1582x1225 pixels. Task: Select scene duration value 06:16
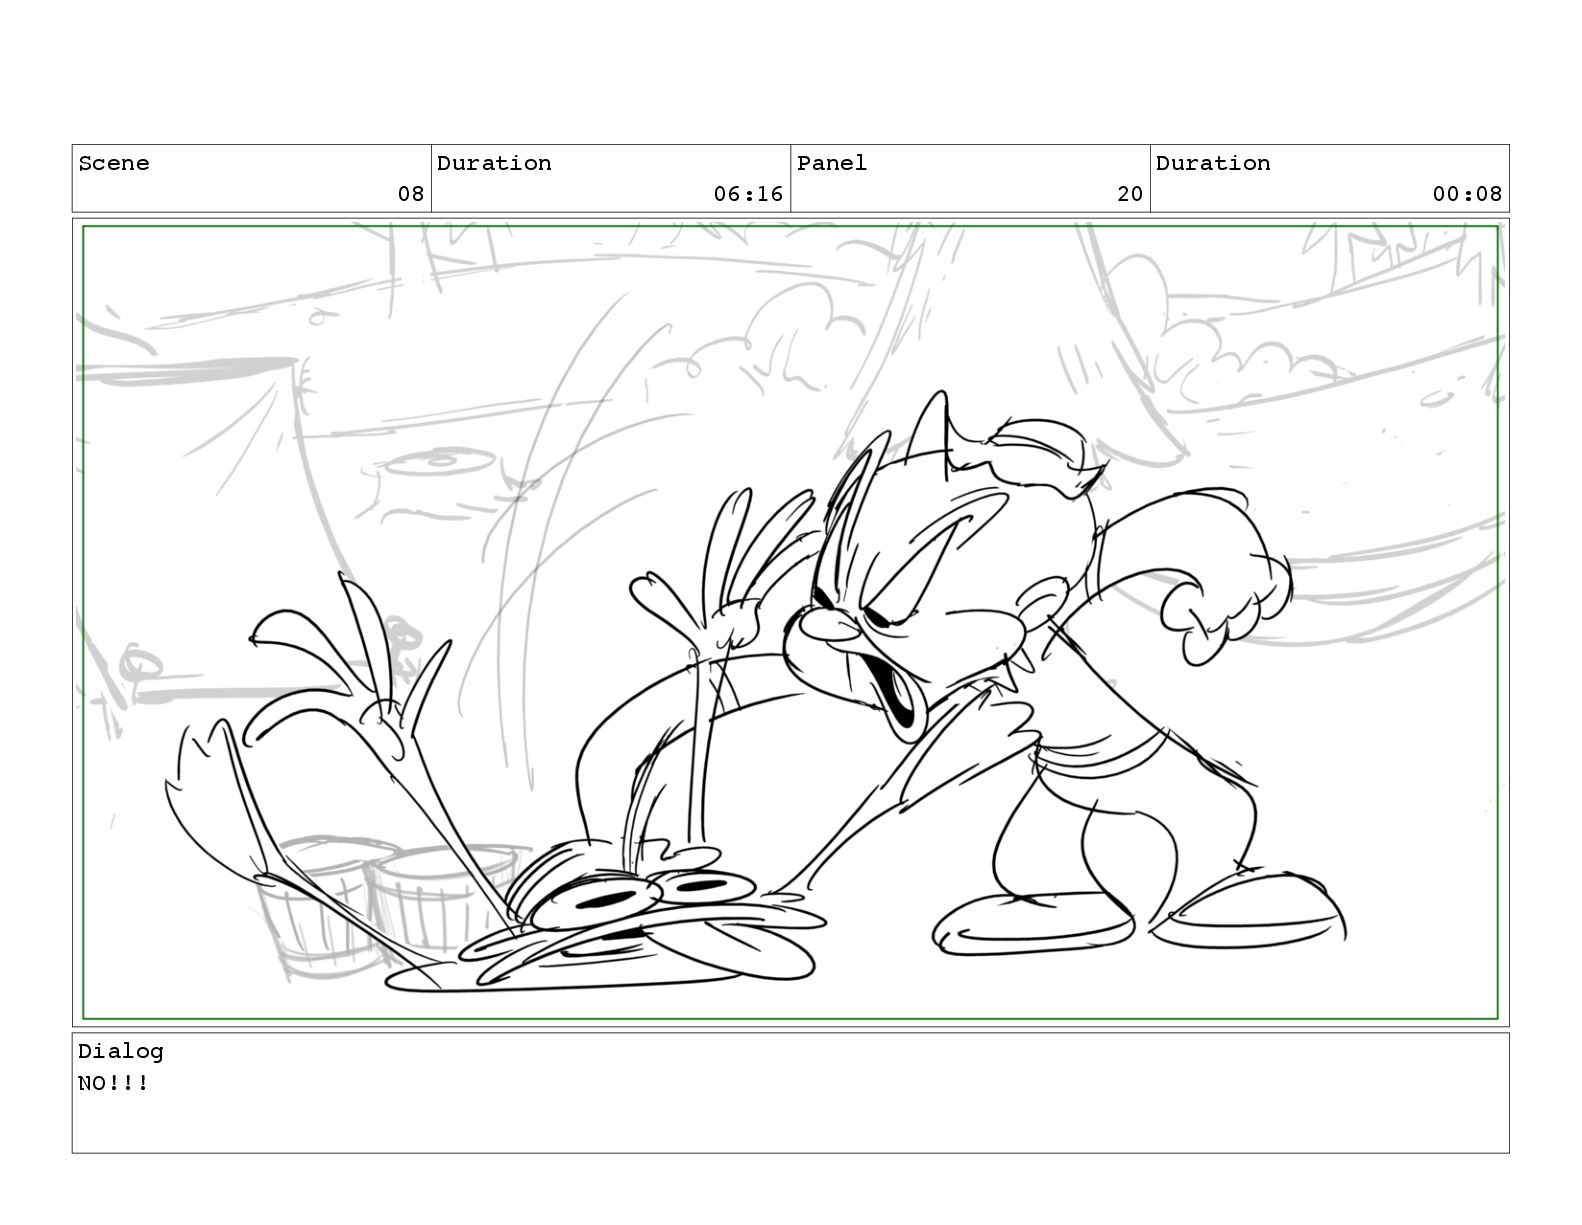coord(748,194)
